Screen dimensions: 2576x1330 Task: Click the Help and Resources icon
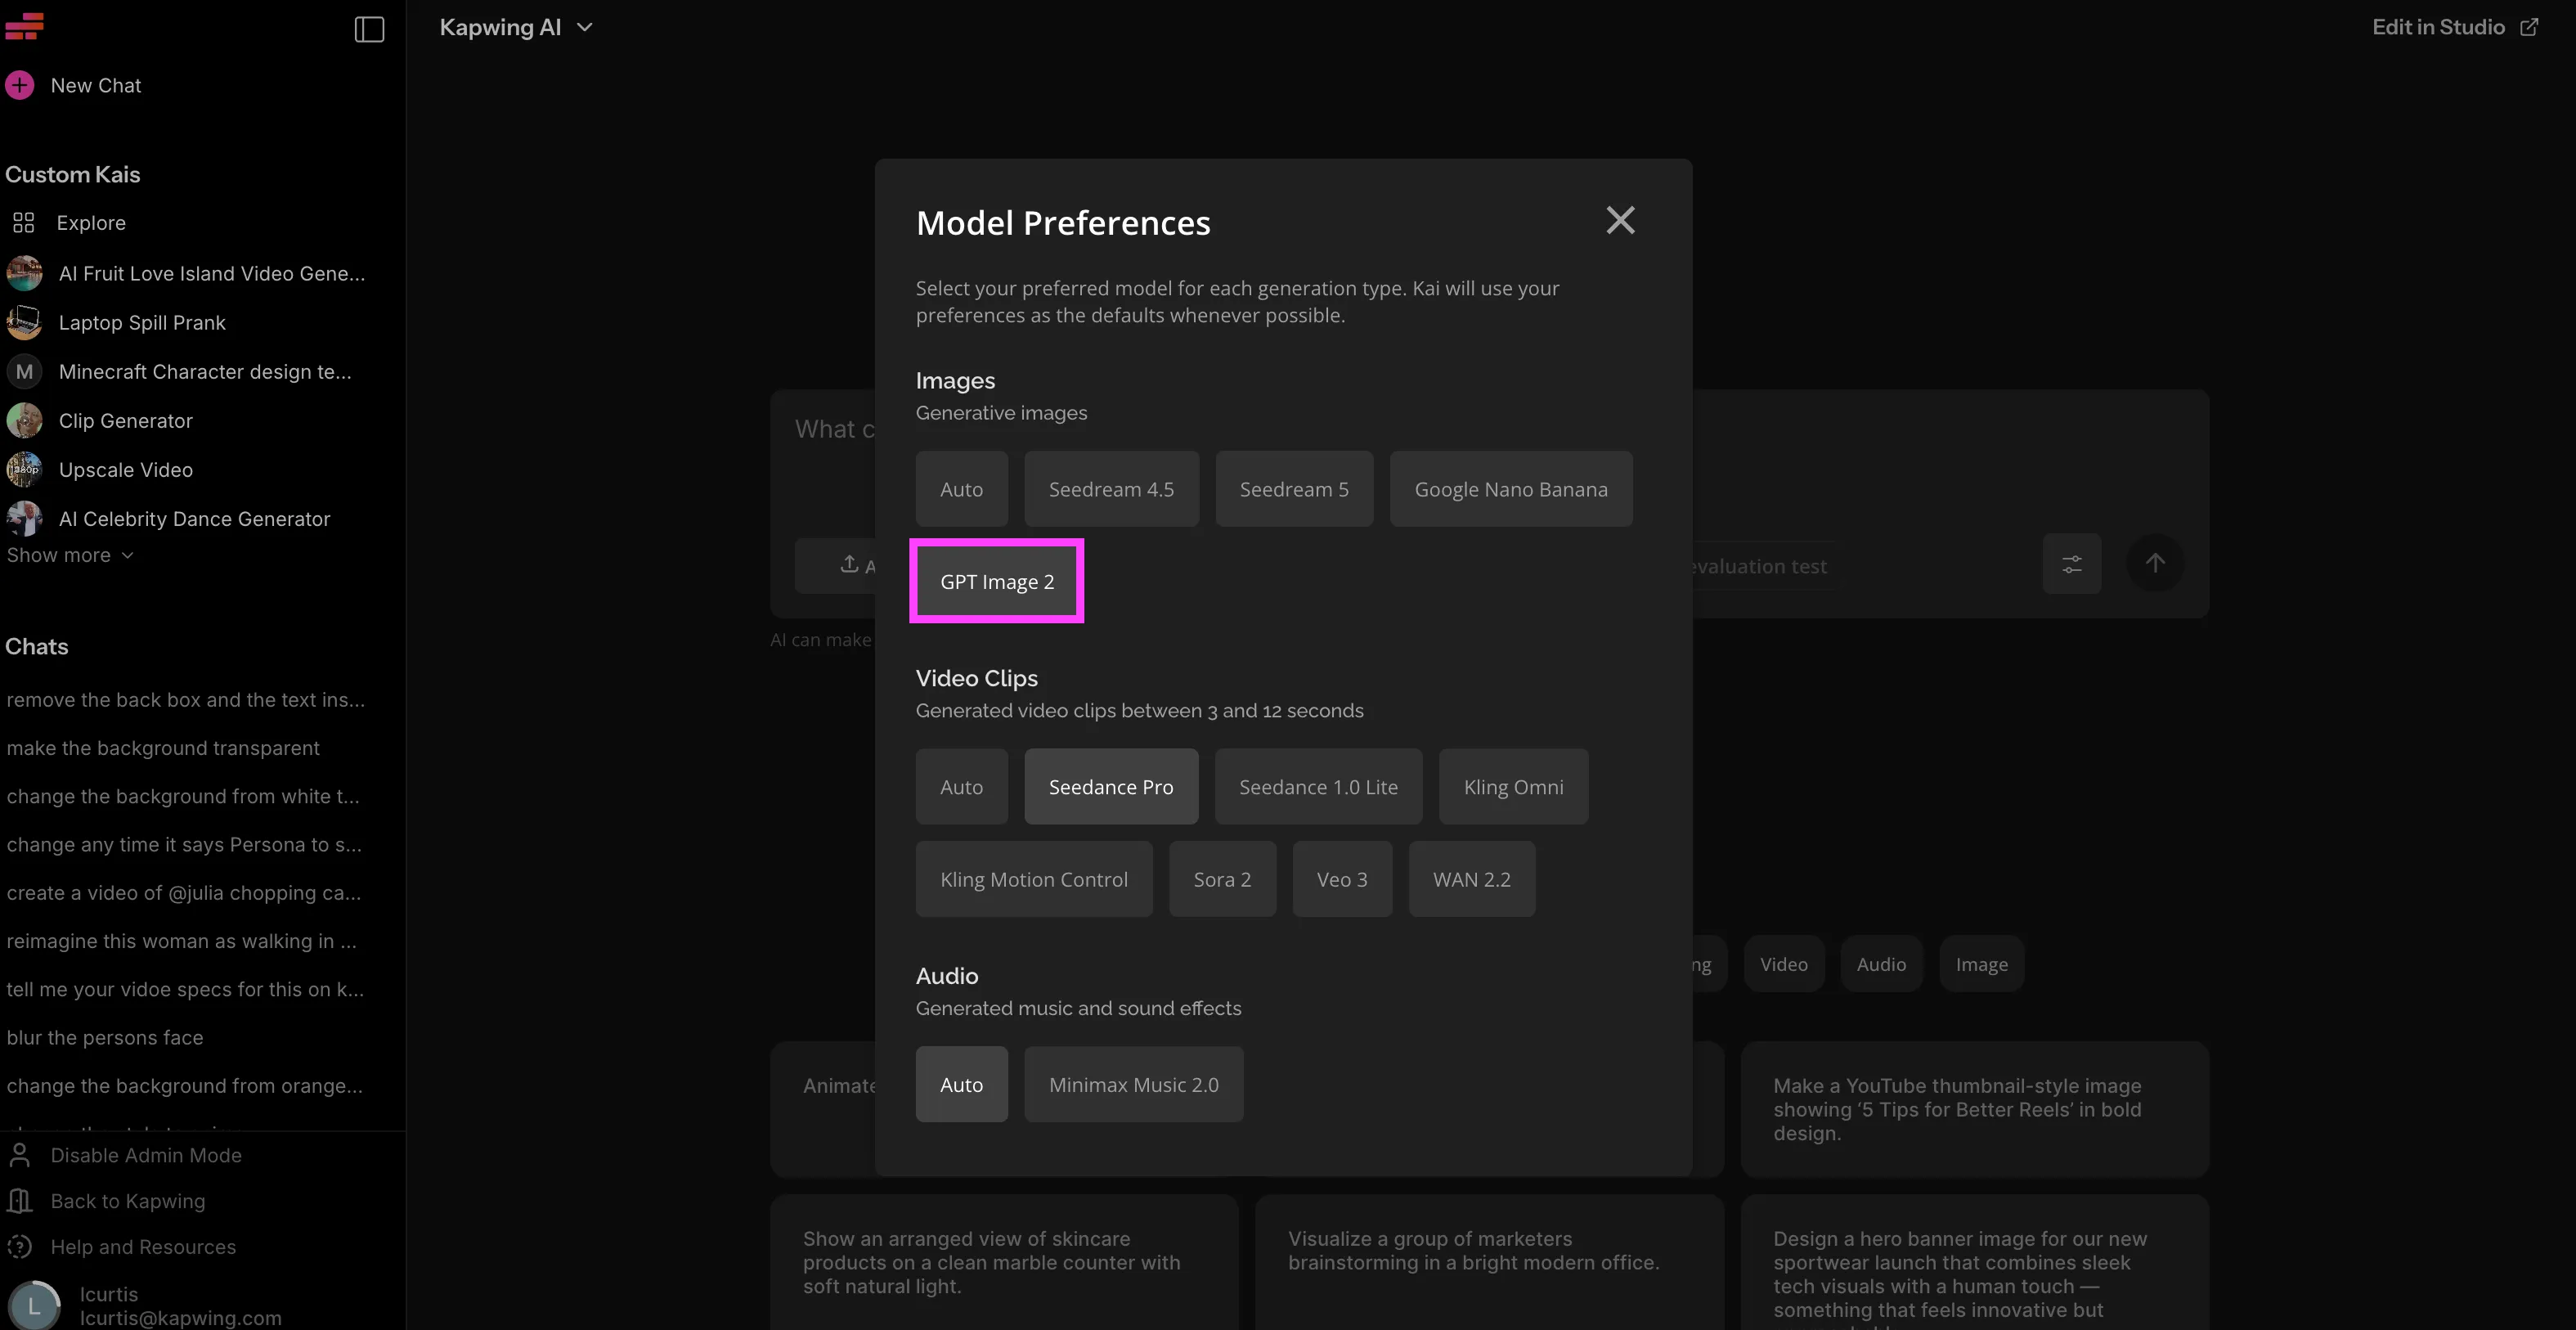[x=19, y=1247]
